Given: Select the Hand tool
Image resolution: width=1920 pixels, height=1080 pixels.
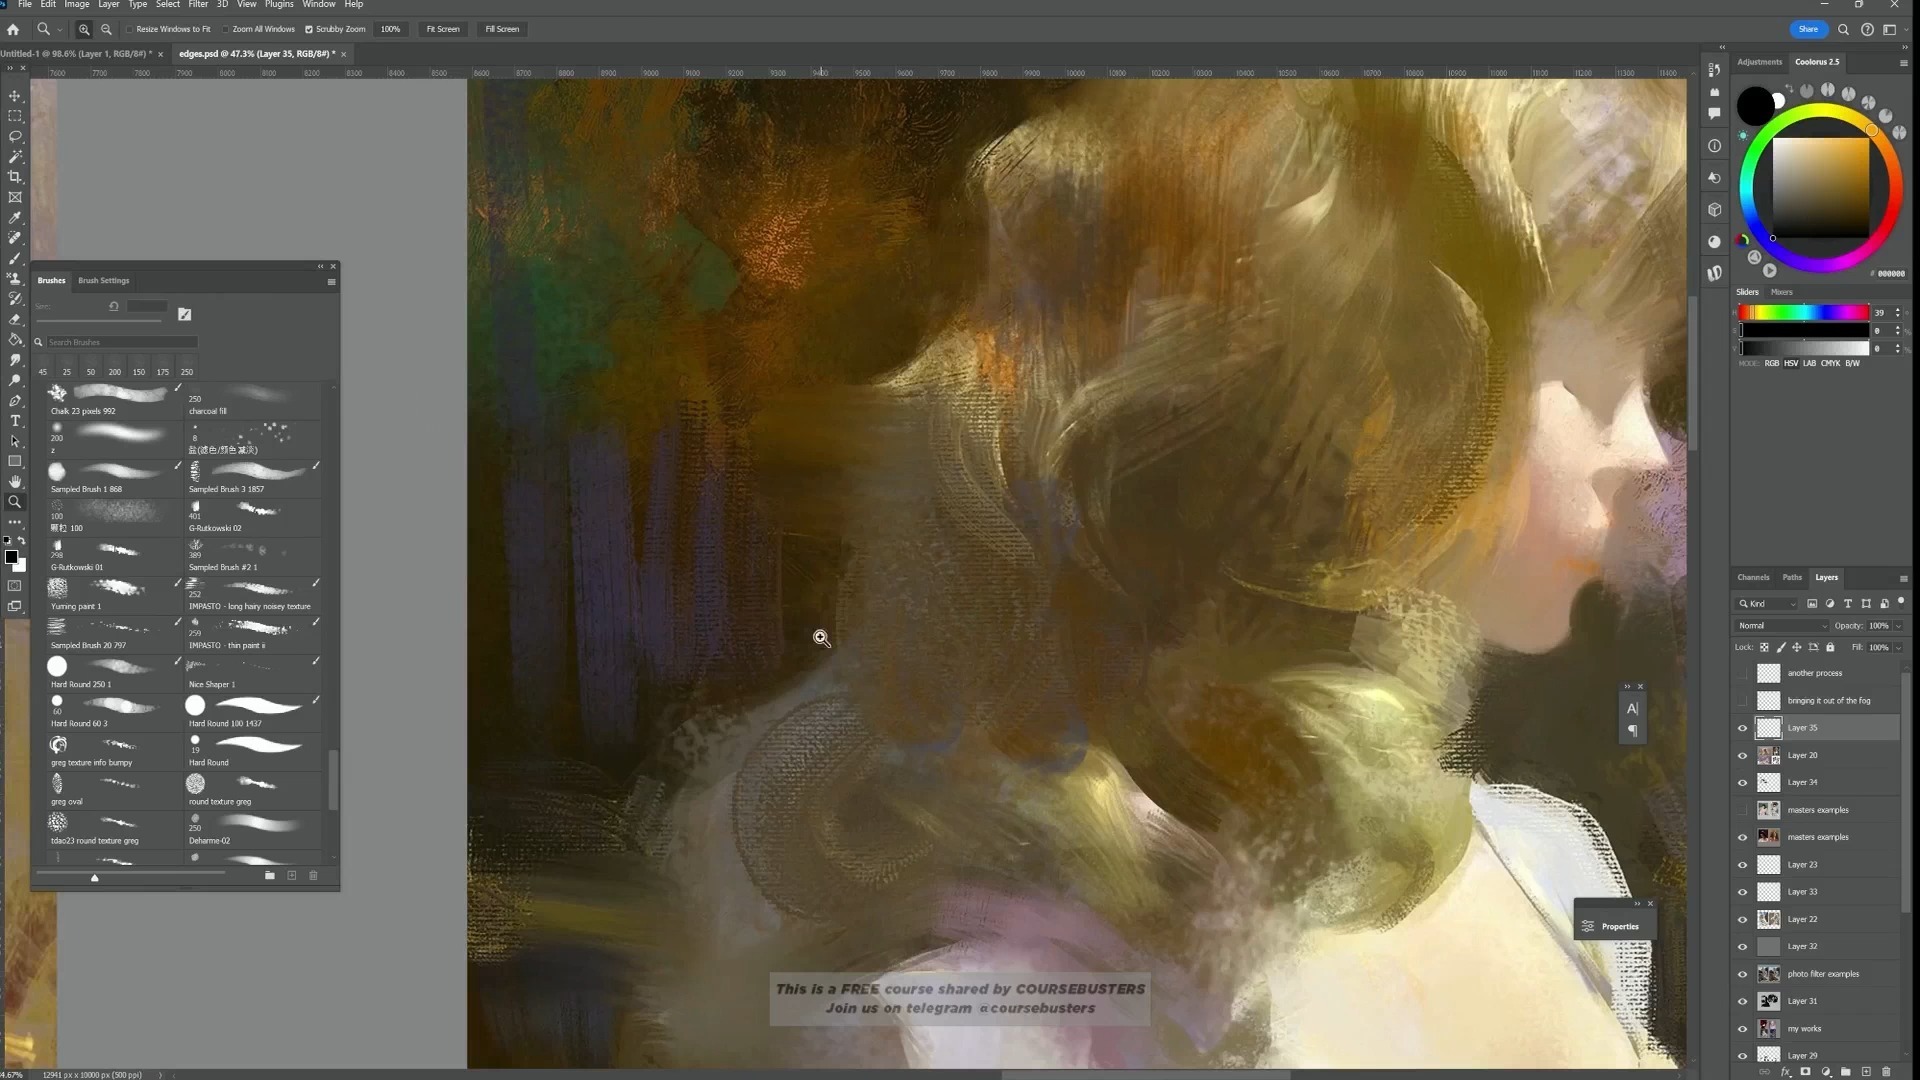Looking at the screenshot, I should 15,482.
